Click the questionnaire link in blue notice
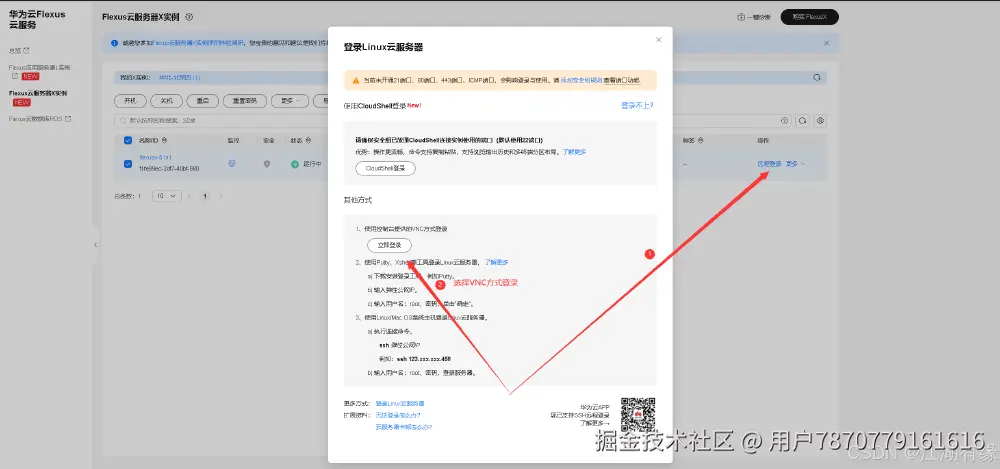The image size is (1000, 469). (198, 43)
